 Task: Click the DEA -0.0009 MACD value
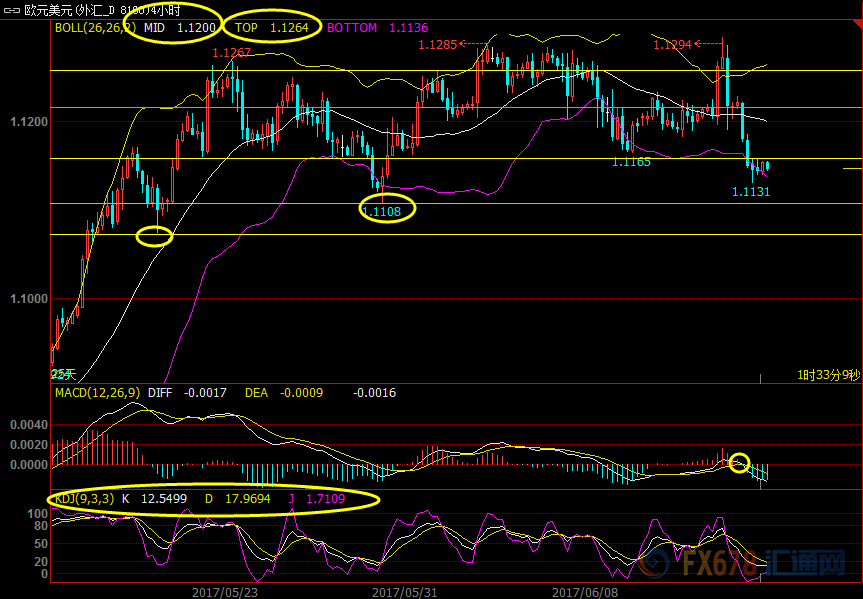click(x=284, y=393)
